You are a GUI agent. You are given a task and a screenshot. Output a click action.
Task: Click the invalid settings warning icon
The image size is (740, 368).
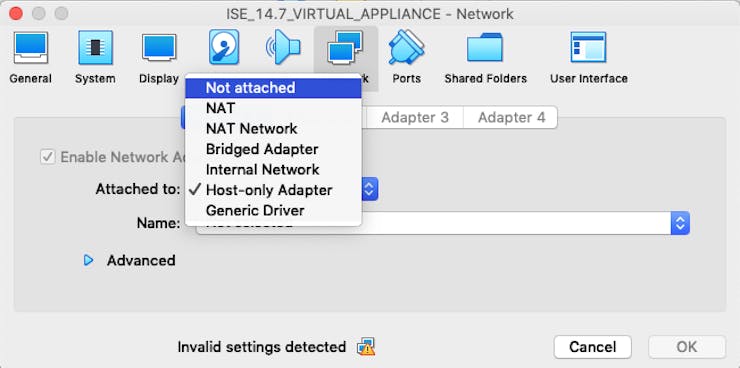pos(366,347)
